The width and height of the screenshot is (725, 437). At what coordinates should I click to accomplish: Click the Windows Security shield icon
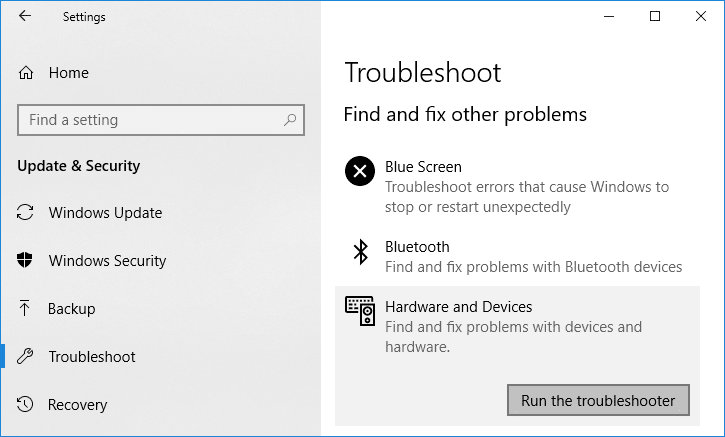[x=26, y=261]
